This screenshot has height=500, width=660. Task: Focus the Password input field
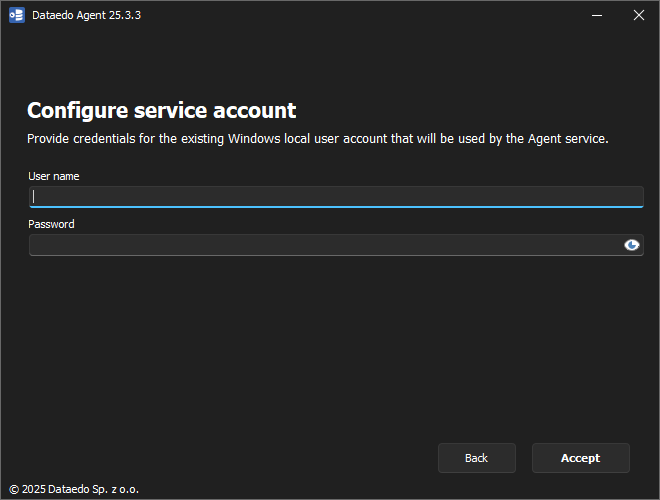click(x=336, y=245)
